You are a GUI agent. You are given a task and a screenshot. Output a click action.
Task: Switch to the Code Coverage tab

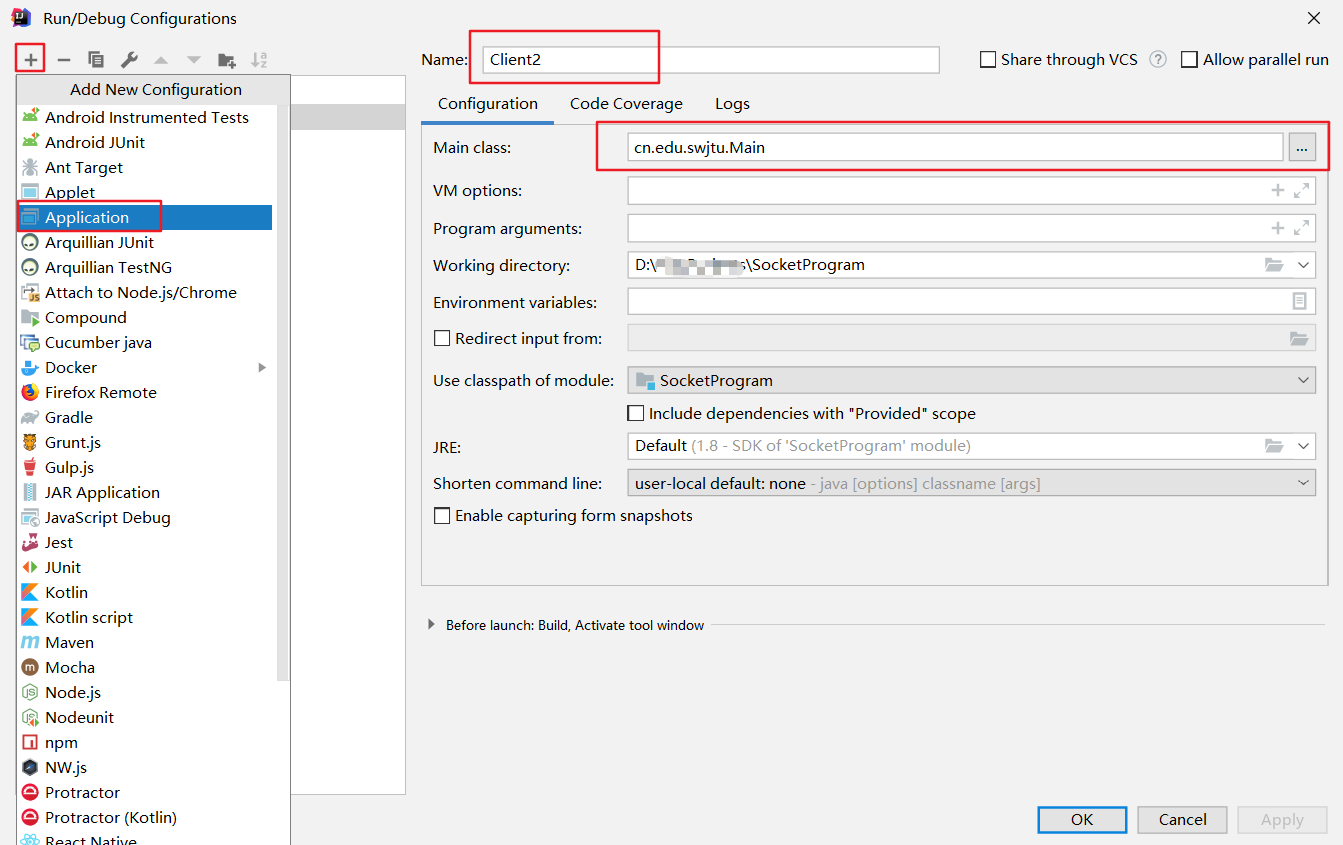(x=626, y=104)
